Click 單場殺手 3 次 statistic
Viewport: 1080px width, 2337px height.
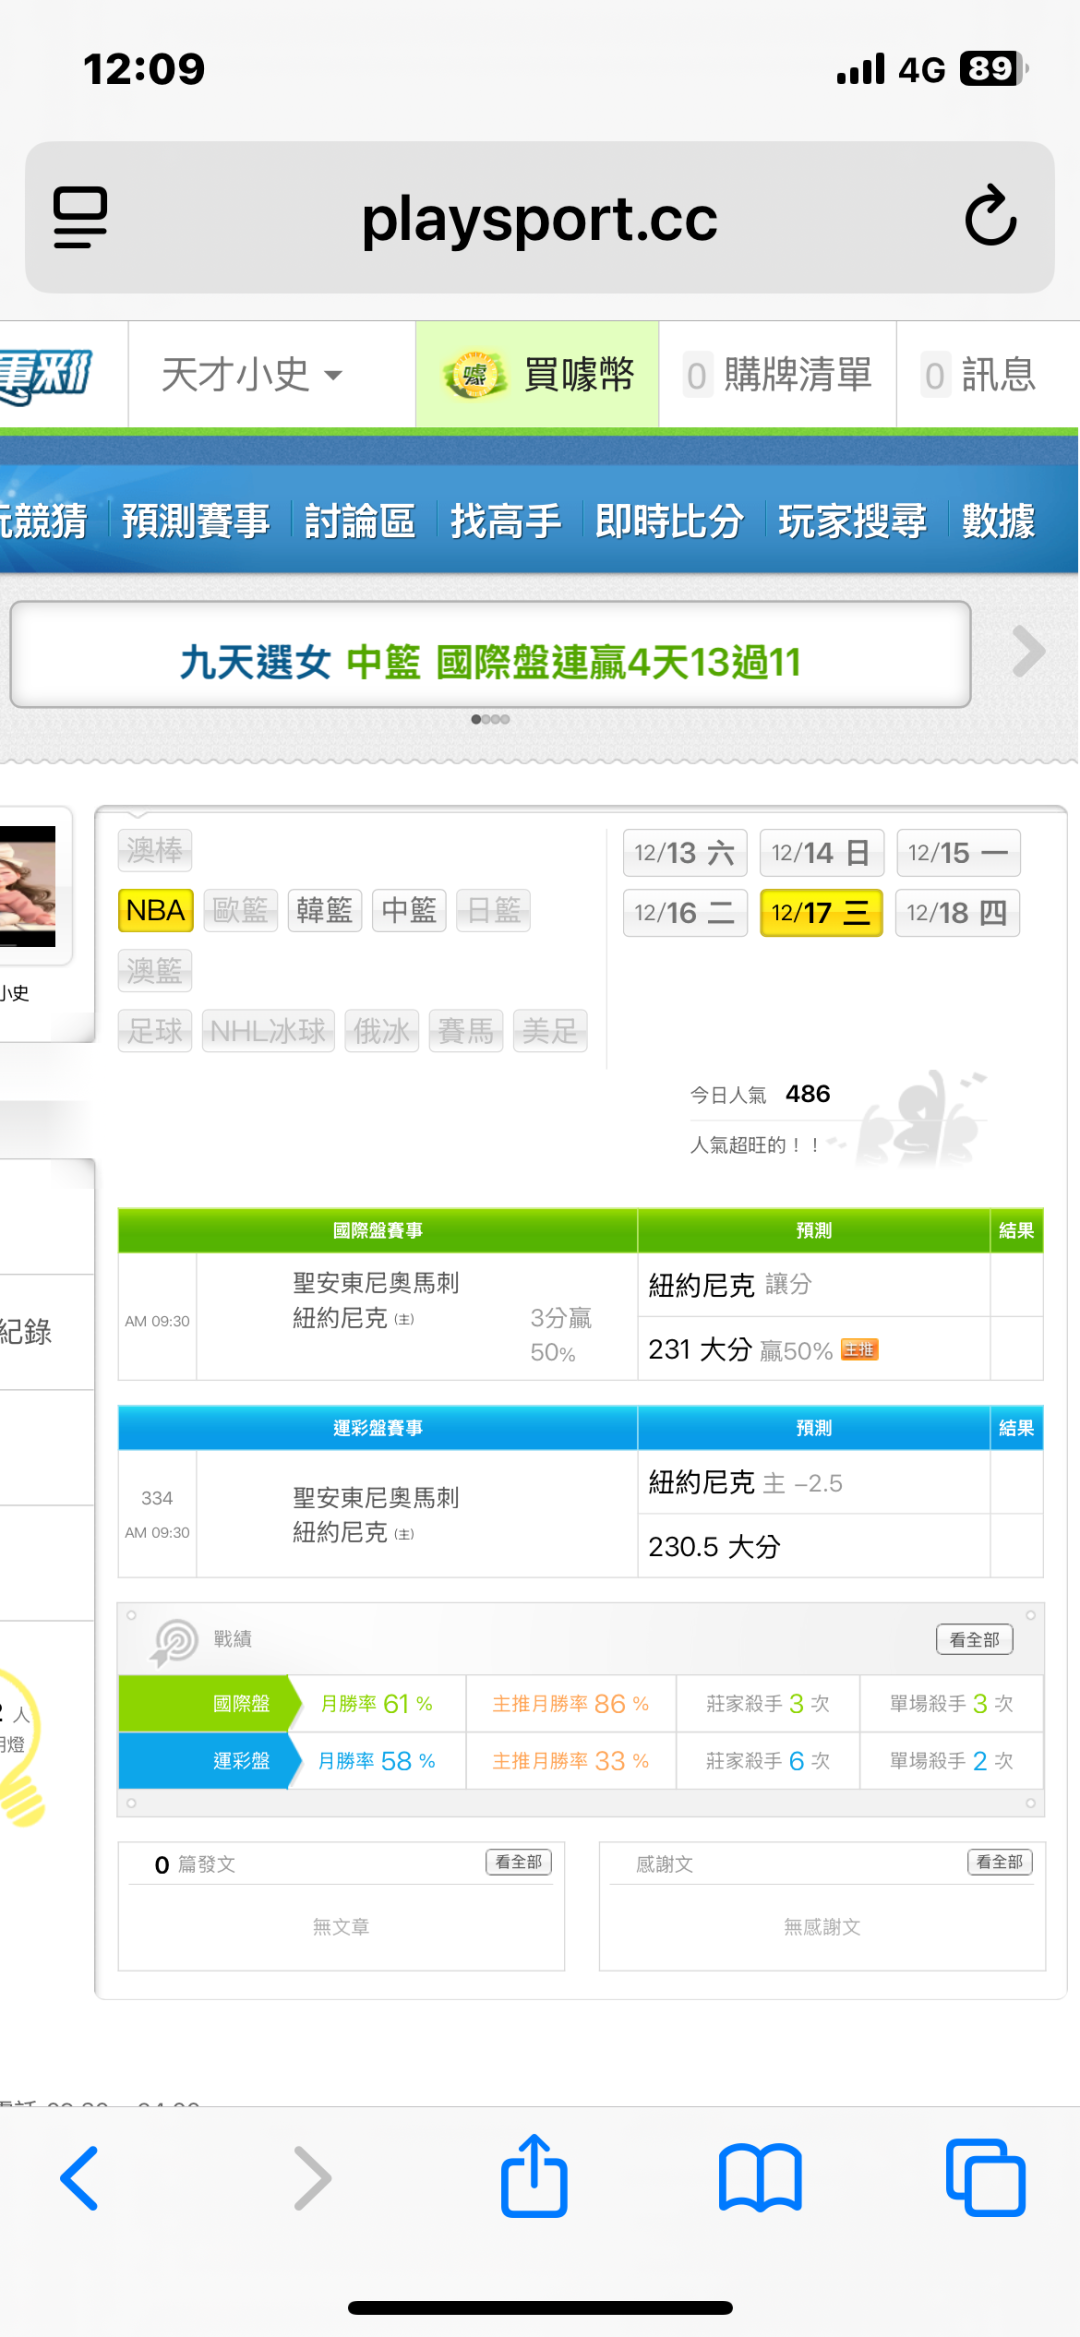(x=952, y=1703)
